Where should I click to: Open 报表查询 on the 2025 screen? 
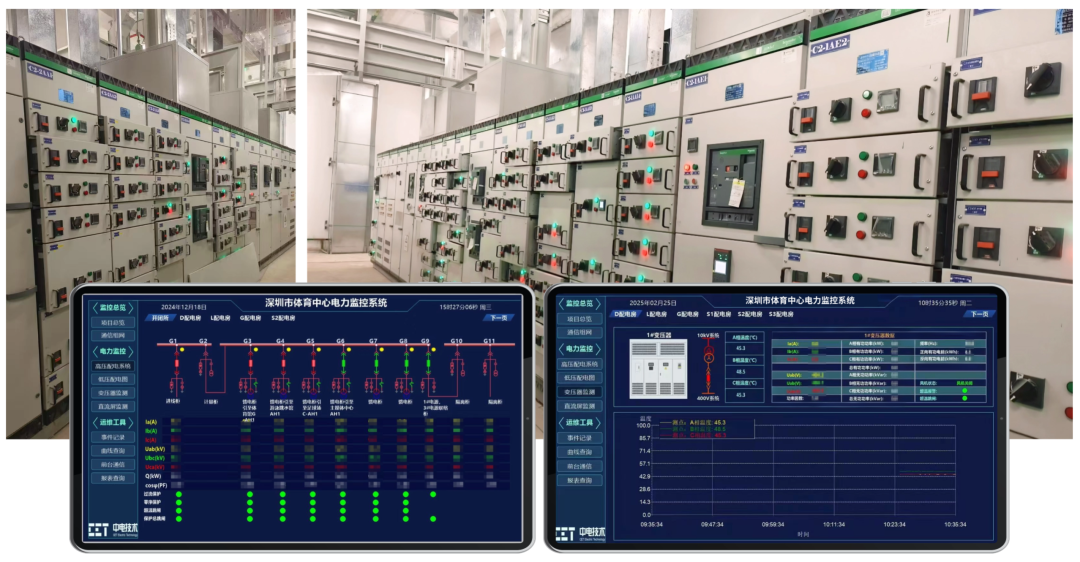579,480
